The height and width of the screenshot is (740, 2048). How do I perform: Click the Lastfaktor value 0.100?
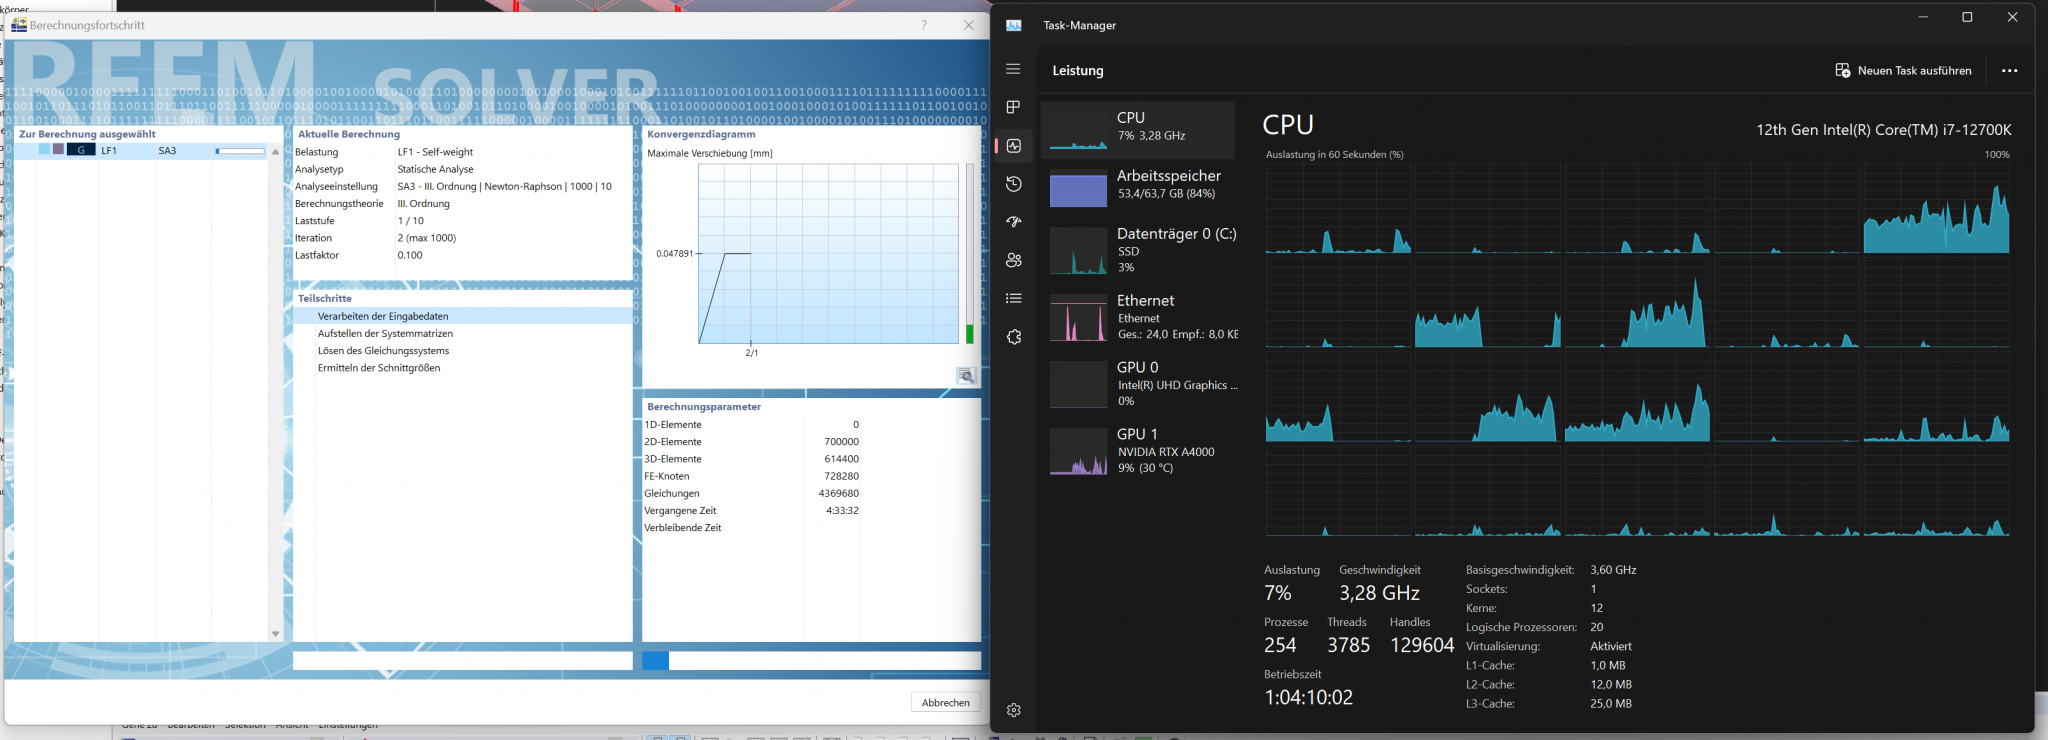click(410, 255)
